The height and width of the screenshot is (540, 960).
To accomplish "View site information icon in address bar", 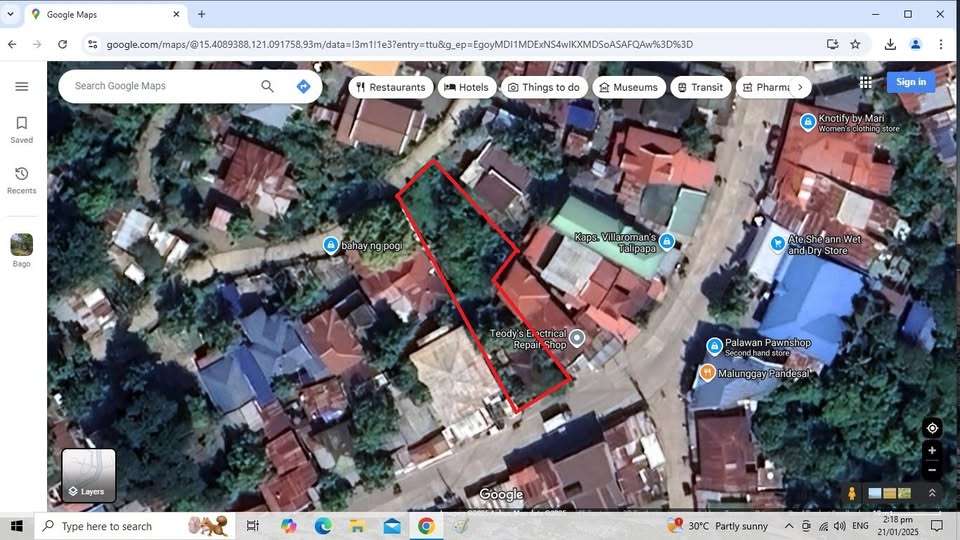I will point(92,44).
